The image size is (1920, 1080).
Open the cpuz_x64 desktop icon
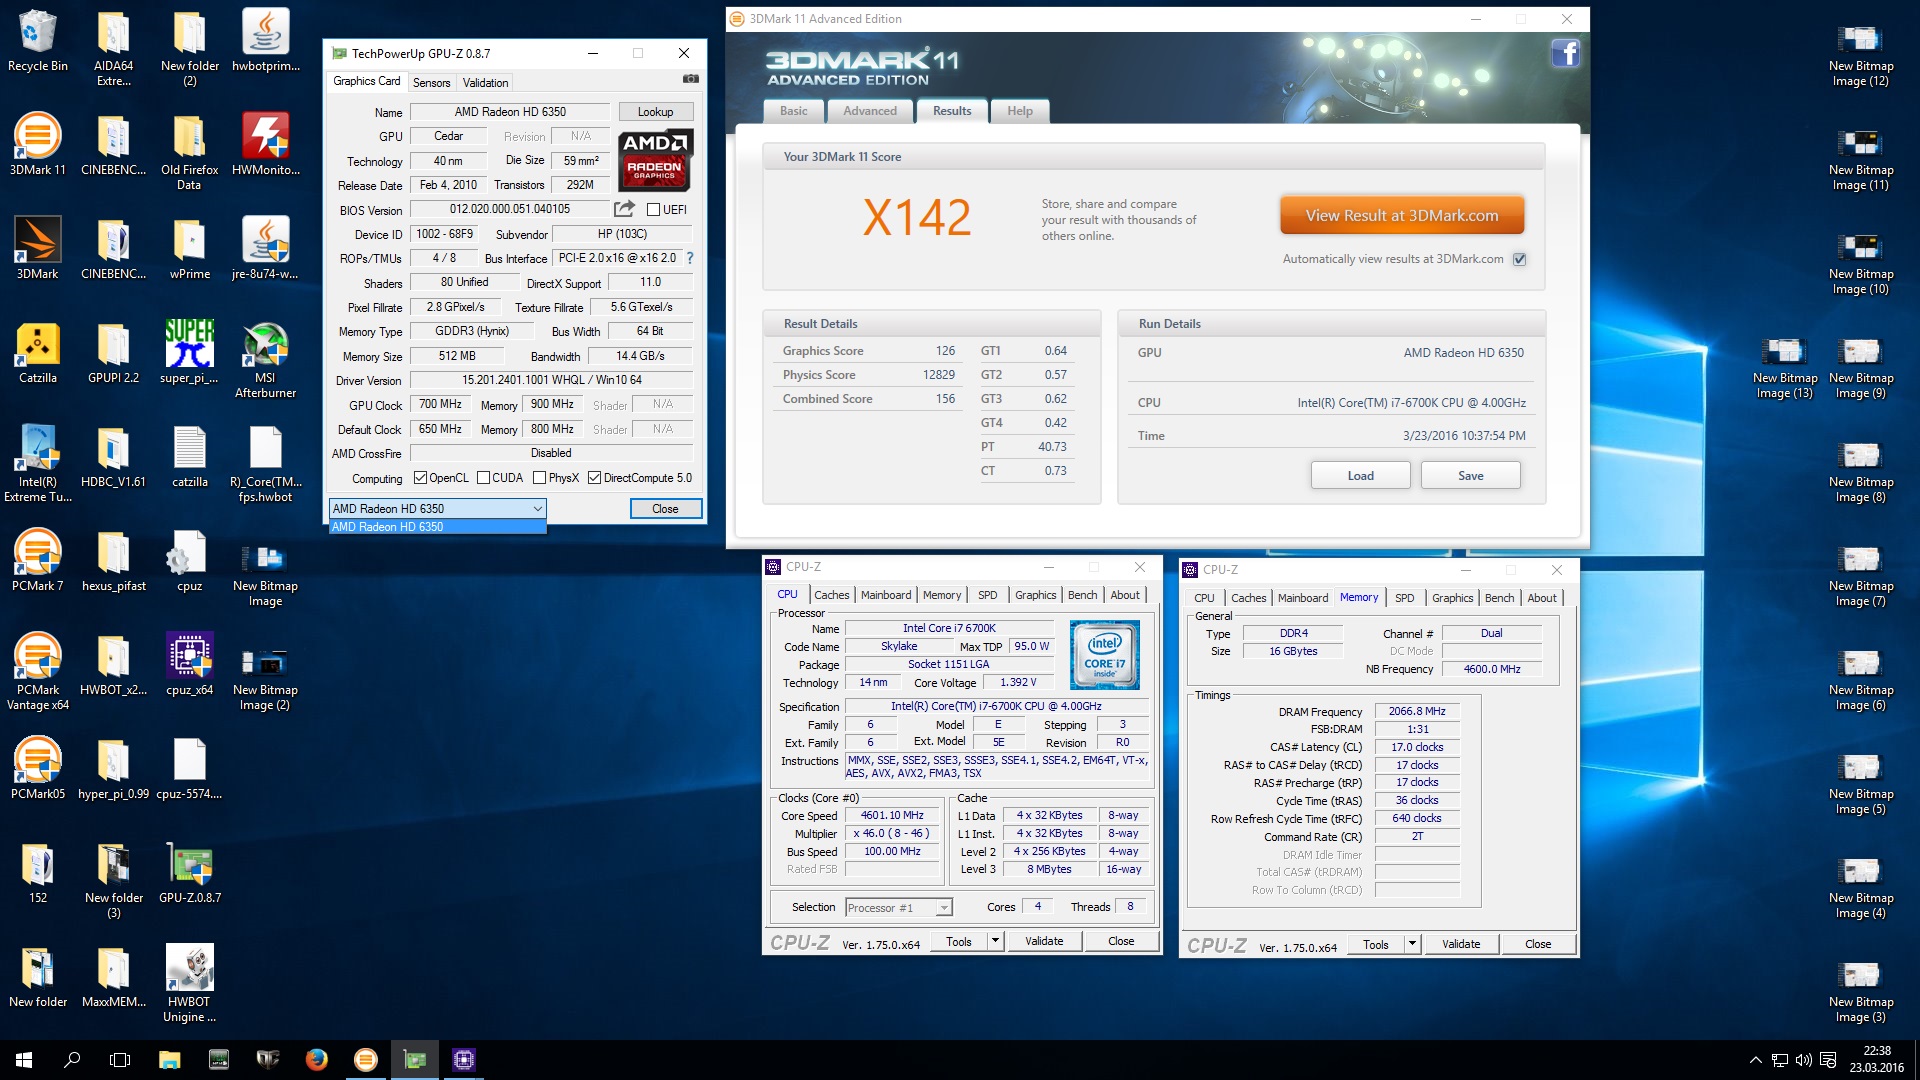[189, 664]
